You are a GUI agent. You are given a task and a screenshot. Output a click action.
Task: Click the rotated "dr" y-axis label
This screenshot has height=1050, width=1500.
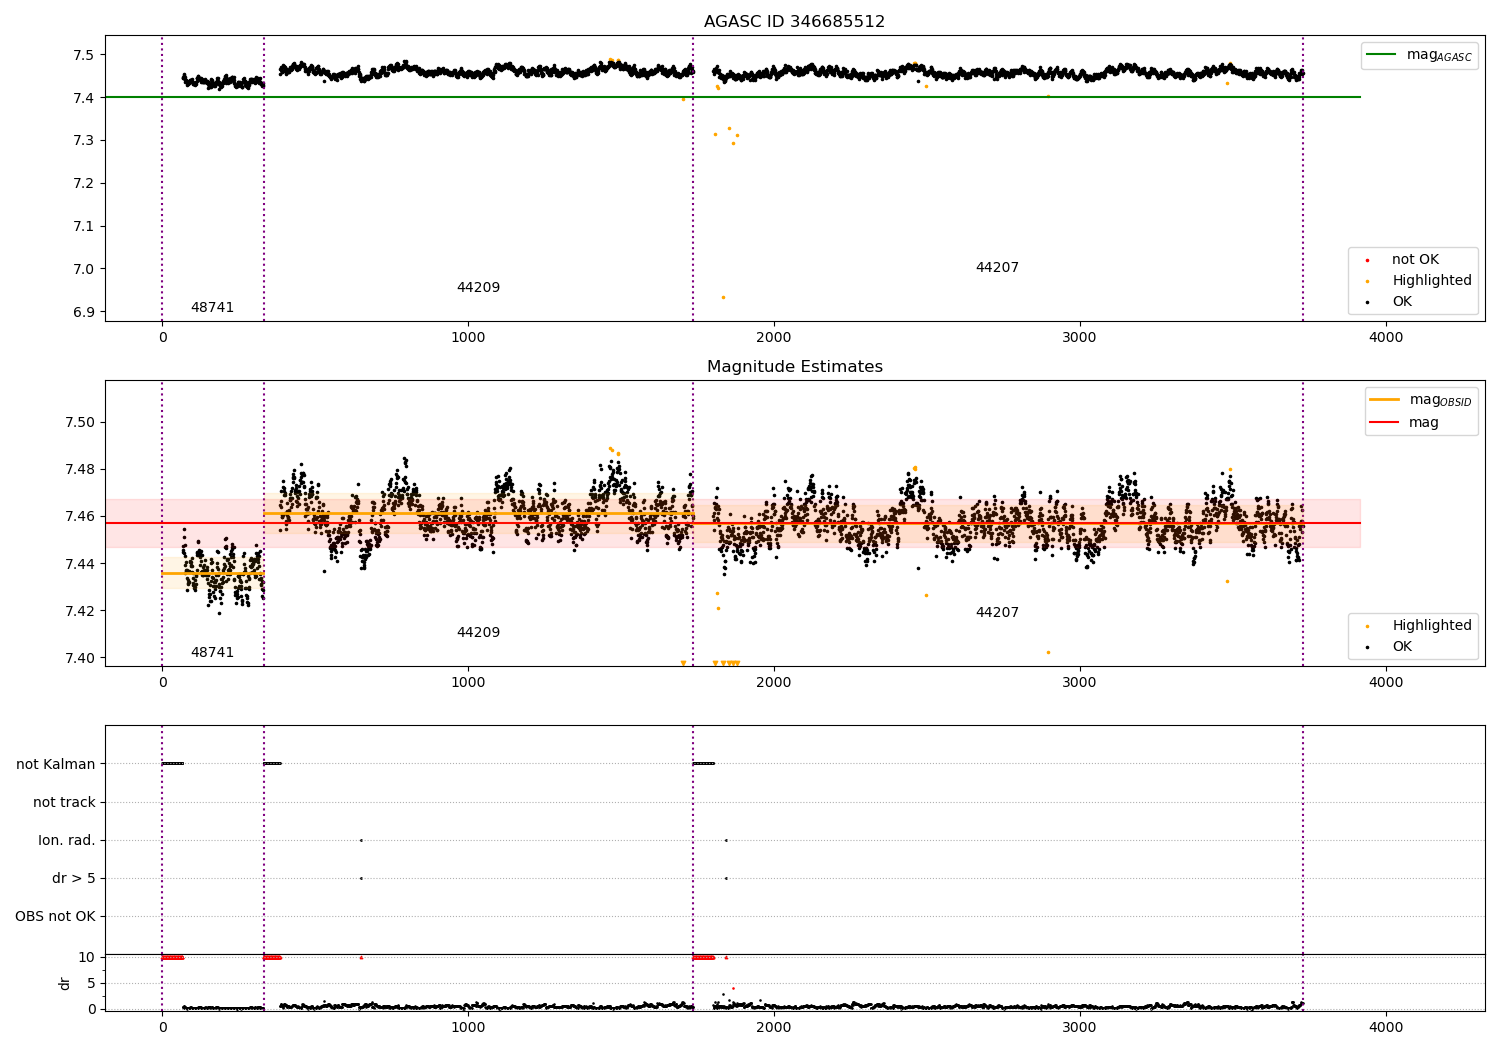65,983
